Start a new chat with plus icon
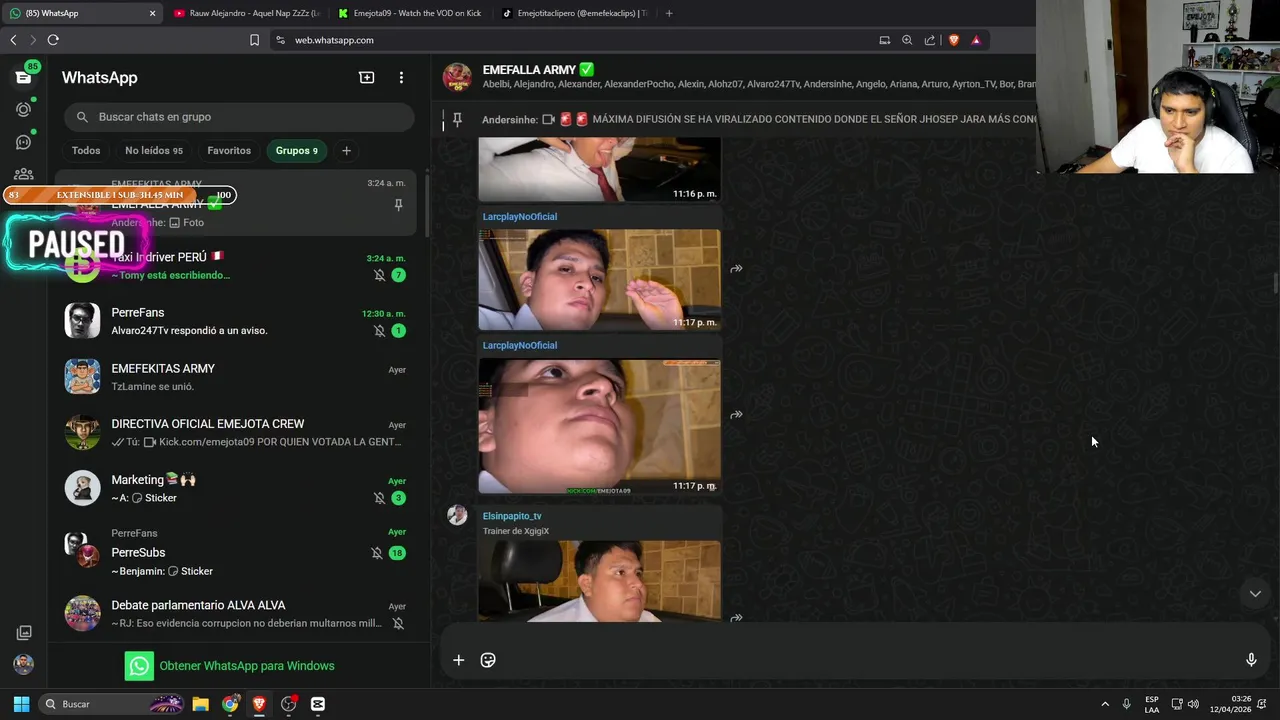 [367, 77]
